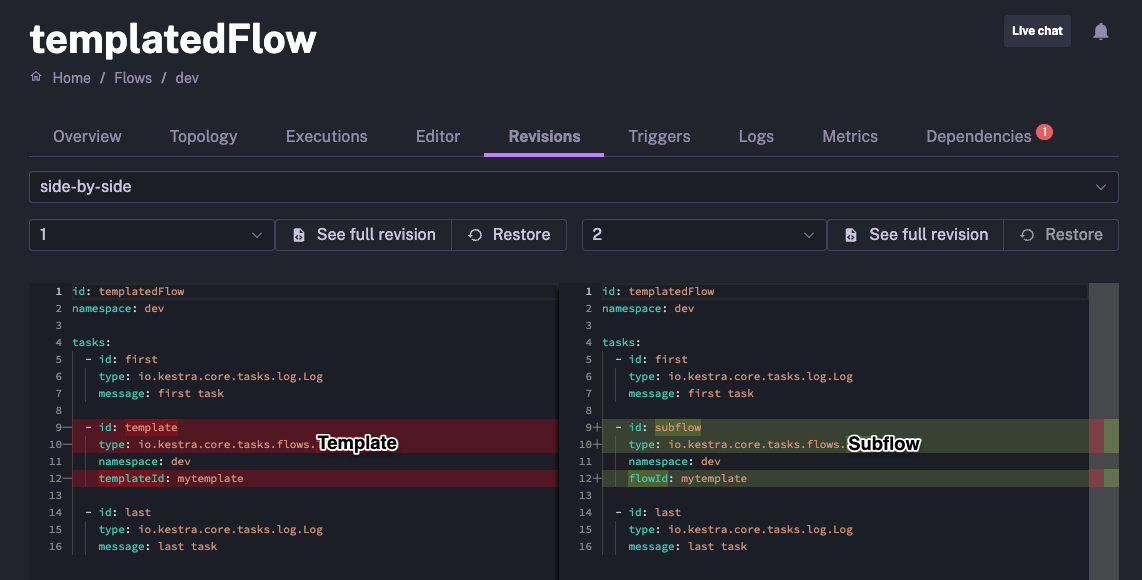Viewport: 1142px width, 580px height.
Task: Open the left revision selector showing 1
Action: click(151, 234)
